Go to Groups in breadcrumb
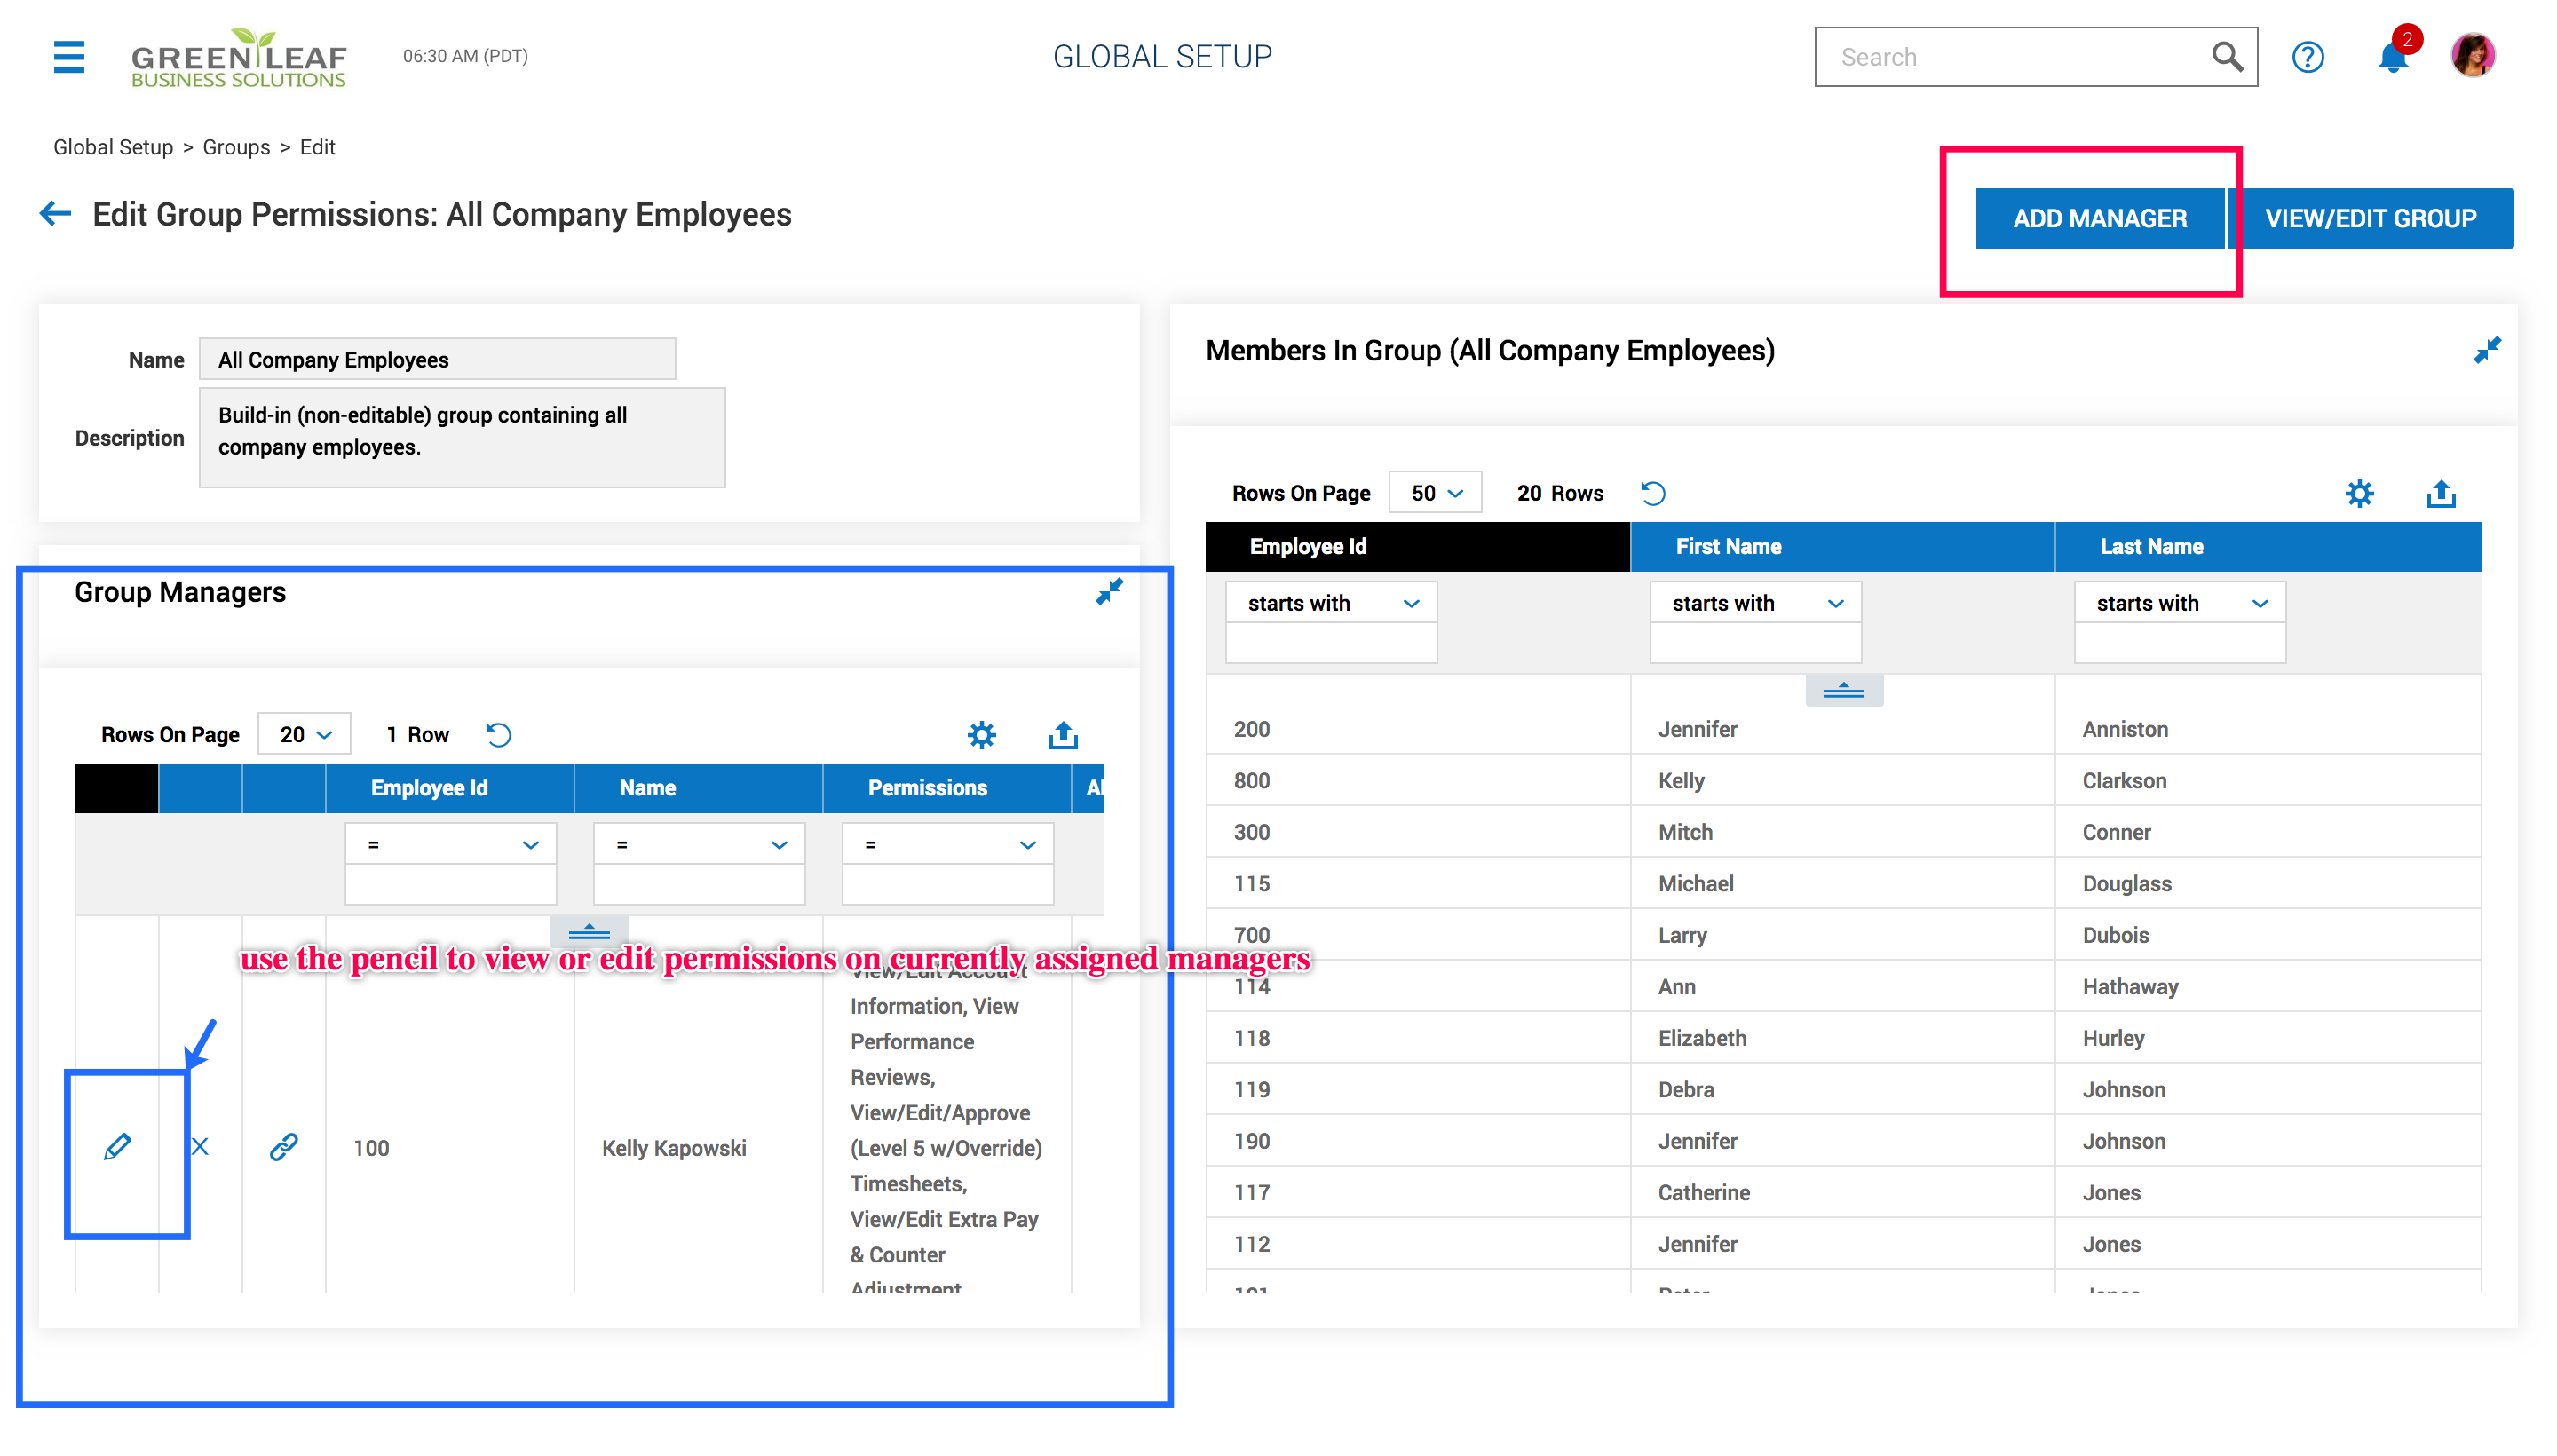The height and width of the screenshot is (1456, 2557). 236,147
